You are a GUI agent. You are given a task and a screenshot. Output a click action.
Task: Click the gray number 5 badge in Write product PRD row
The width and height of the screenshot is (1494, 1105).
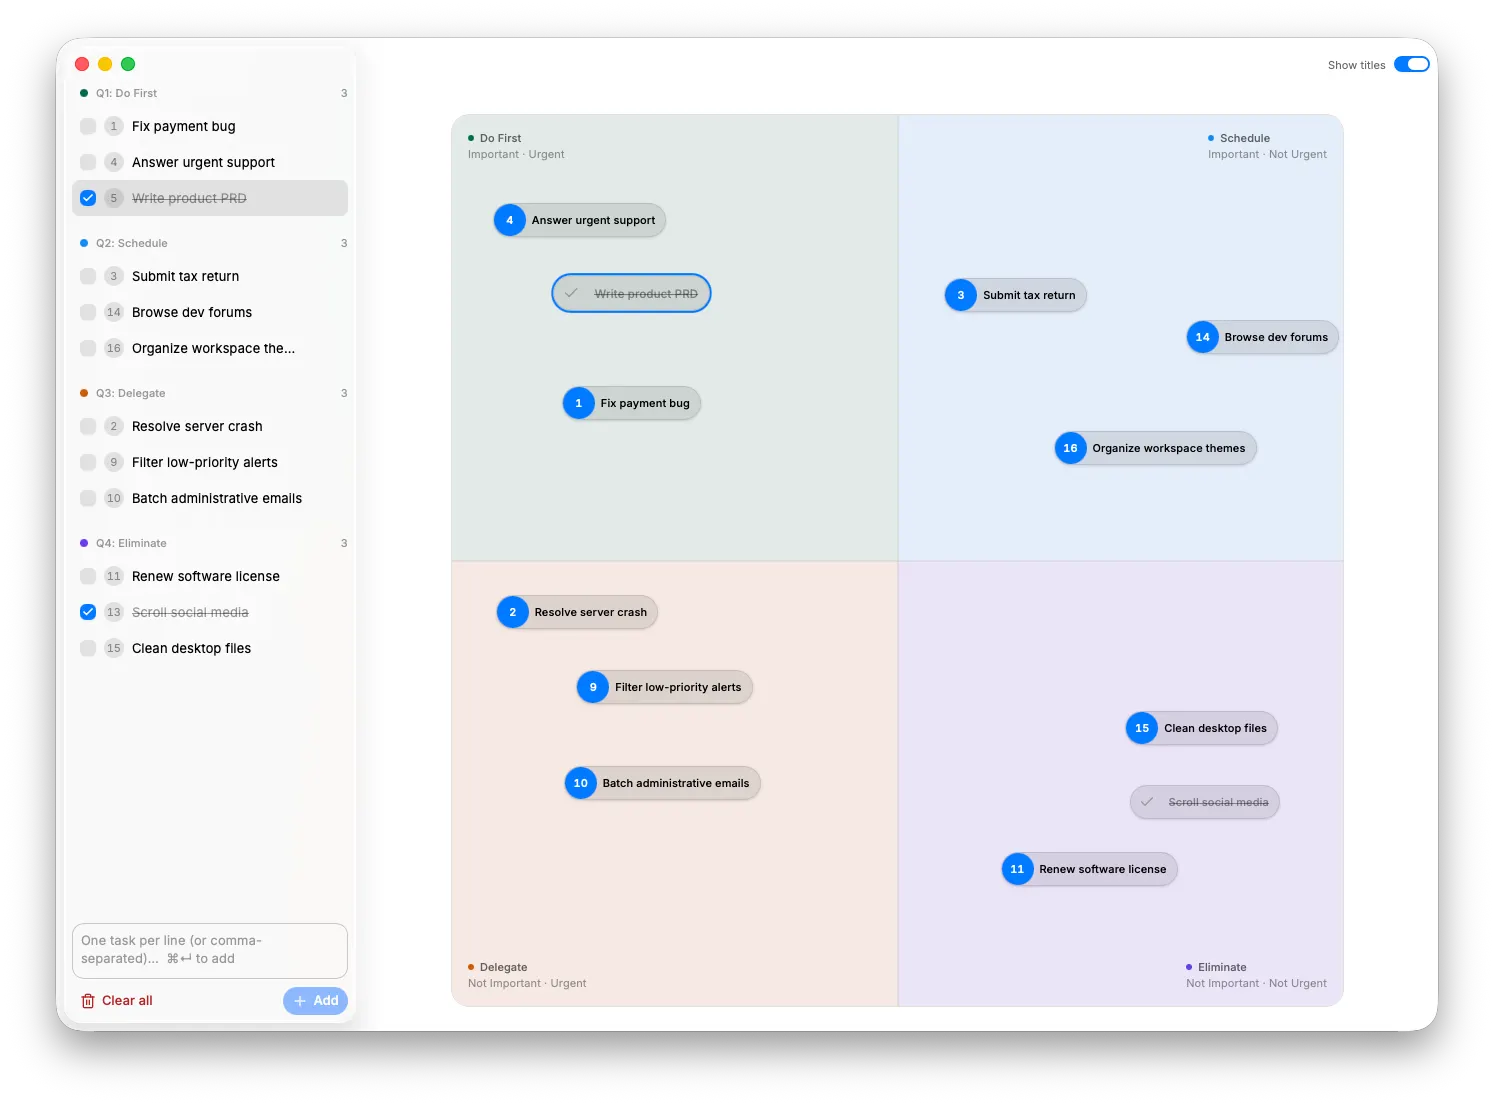pos(114,198)
